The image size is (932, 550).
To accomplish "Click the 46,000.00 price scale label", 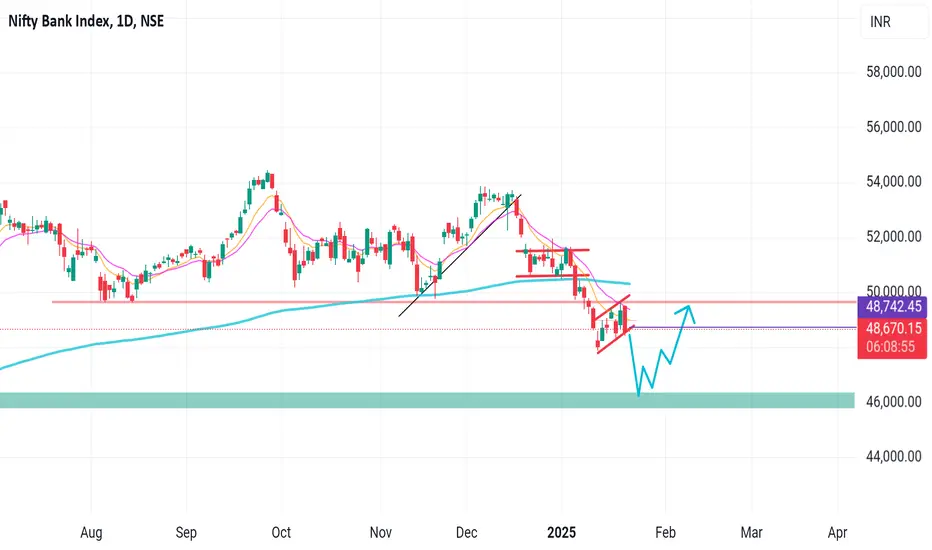I will point(893,402).
